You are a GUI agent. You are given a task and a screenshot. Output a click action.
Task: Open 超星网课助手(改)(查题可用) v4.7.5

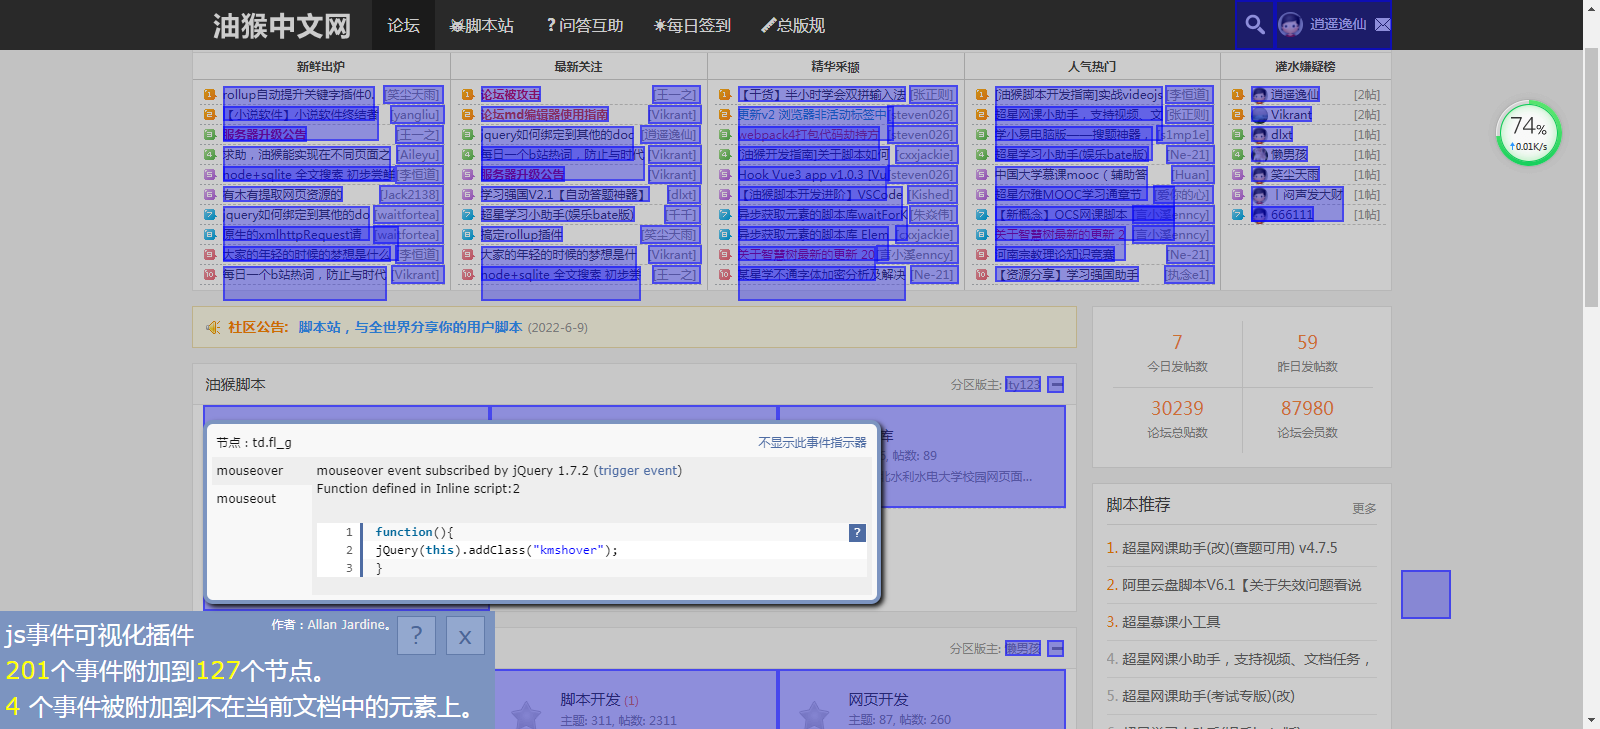click(x=1229, y=548)
